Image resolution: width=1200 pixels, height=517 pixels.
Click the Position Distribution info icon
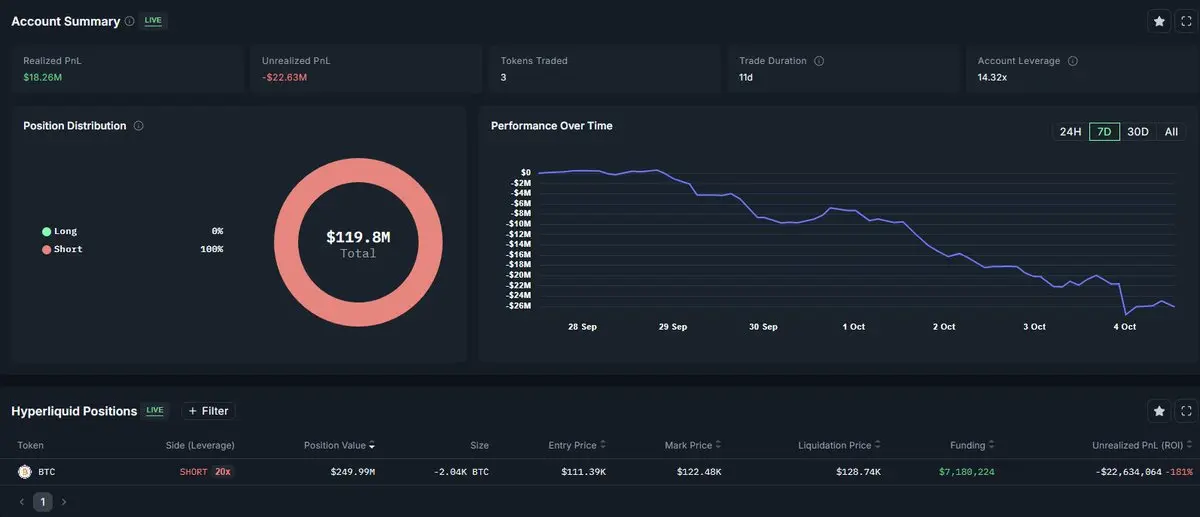coord(138,126)
